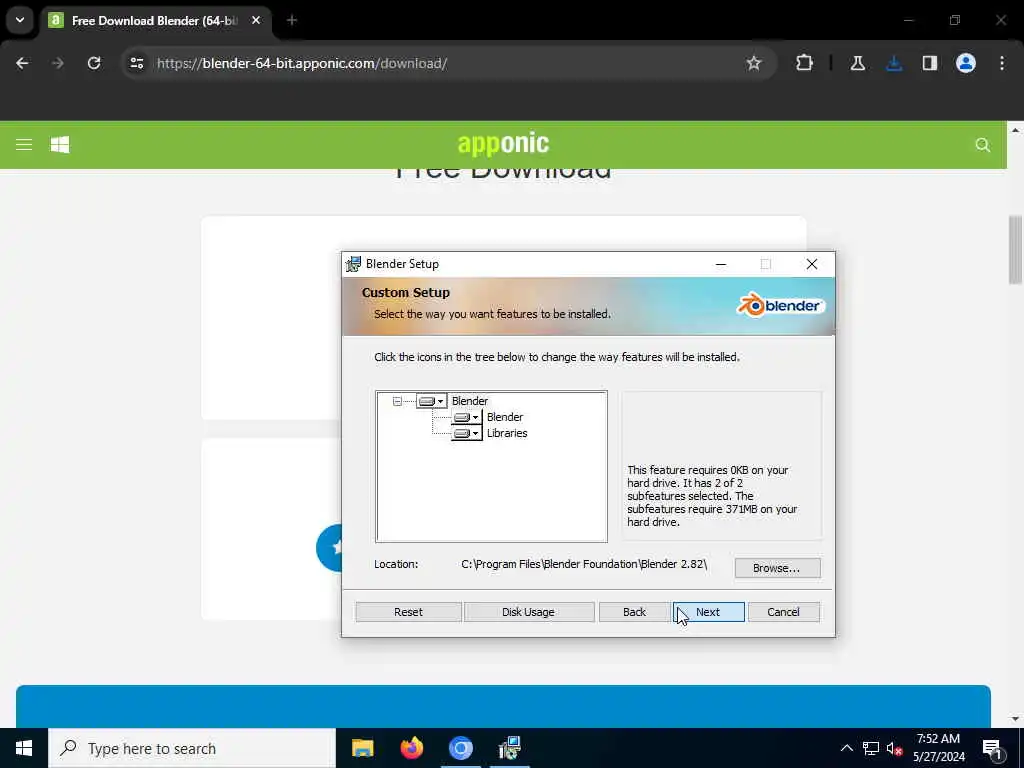Screen dimensions: 1024x768
Task: Reload the page in Chrome
Action: point(94,63)
